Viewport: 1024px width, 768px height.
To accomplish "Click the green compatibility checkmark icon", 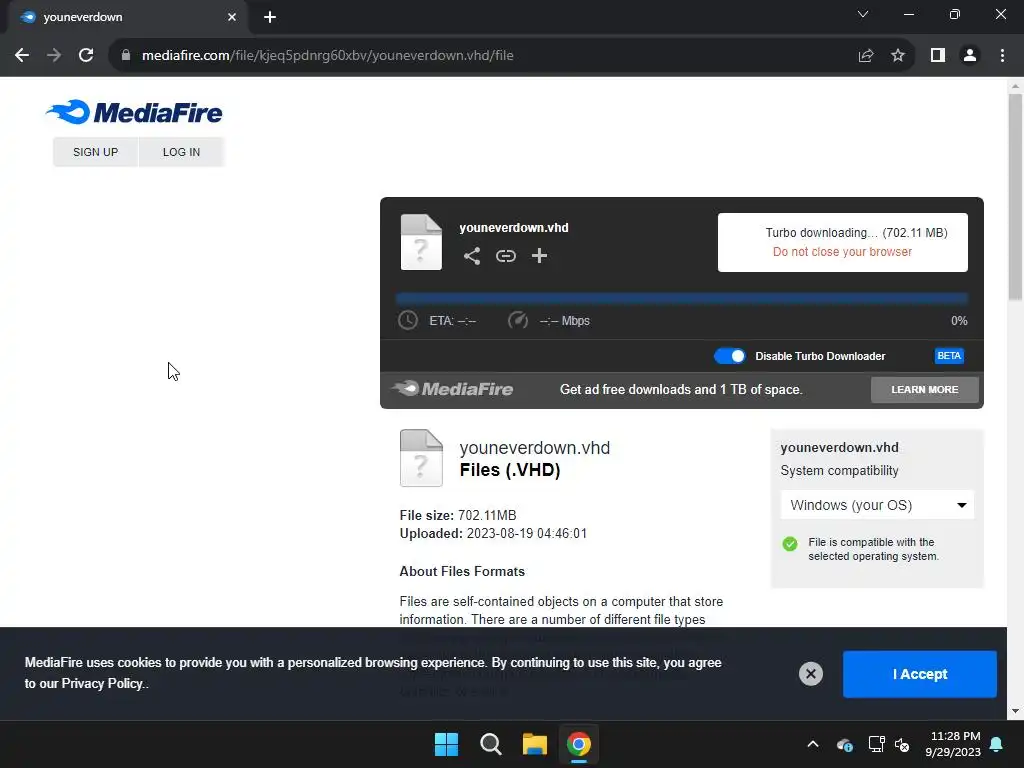I will pyautogui.click(x=790, y=544).
